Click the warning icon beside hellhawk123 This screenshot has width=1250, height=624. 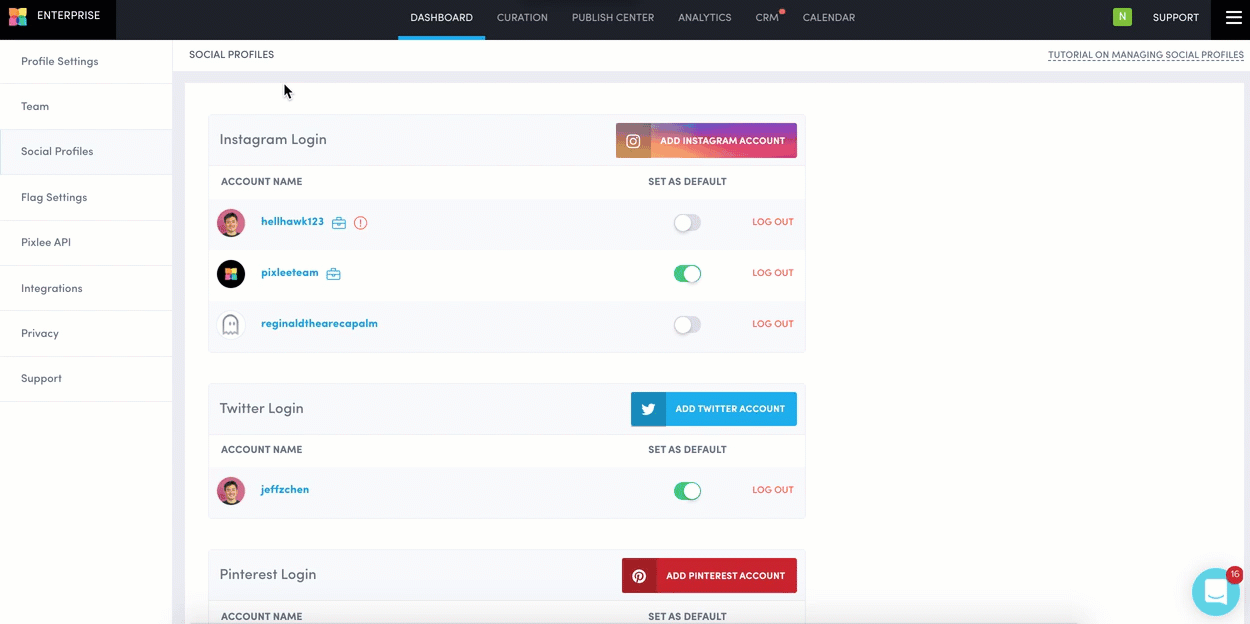point(361,223)
